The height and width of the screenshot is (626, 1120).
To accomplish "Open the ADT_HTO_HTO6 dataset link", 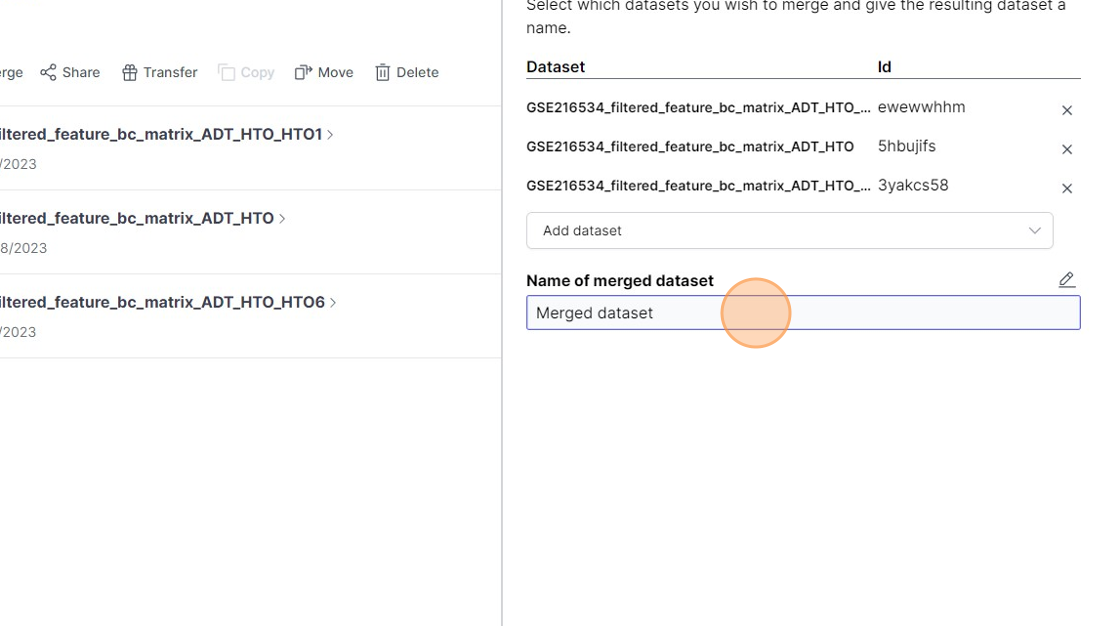I will (x=162, y=302).
